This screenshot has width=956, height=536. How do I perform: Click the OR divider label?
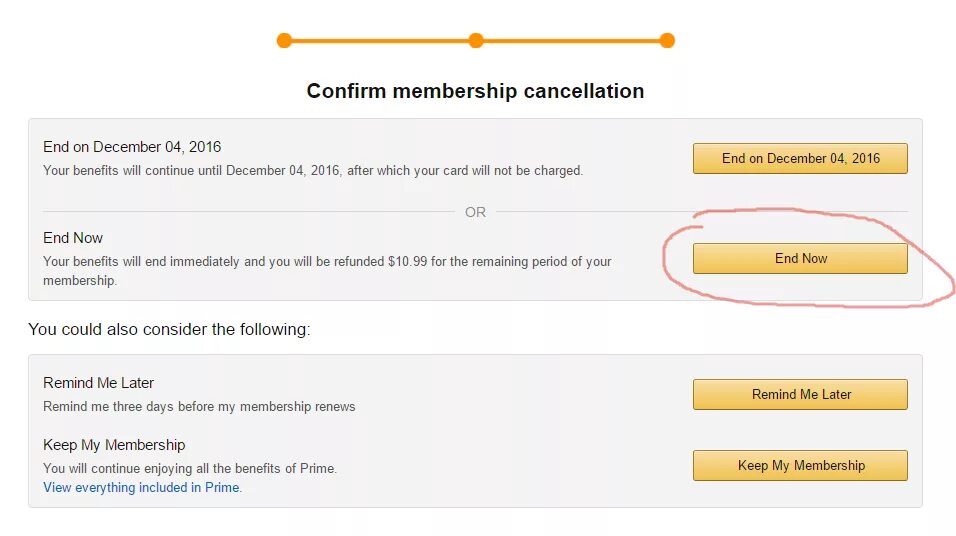[x=475, y=212]
